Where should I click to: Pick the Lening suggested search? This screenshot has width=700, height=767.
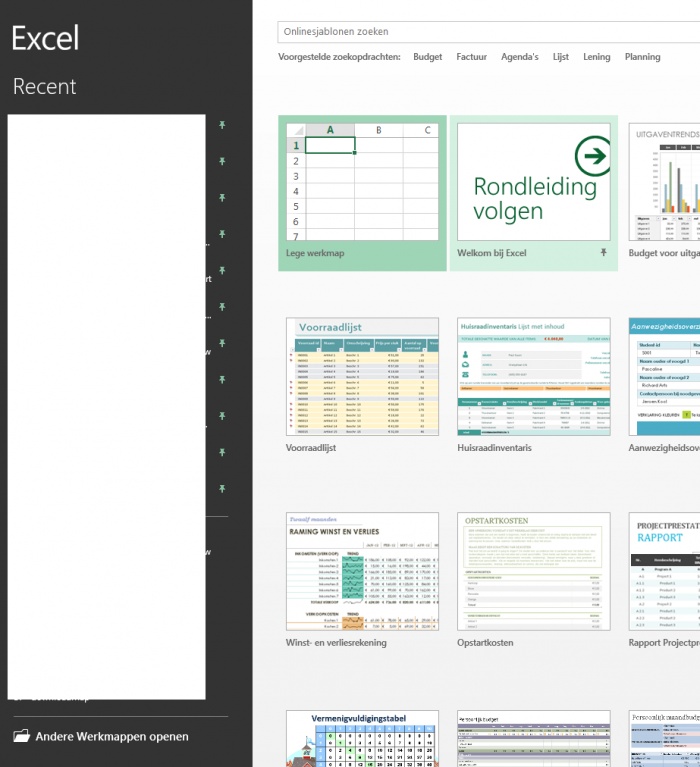click(596, 57)
